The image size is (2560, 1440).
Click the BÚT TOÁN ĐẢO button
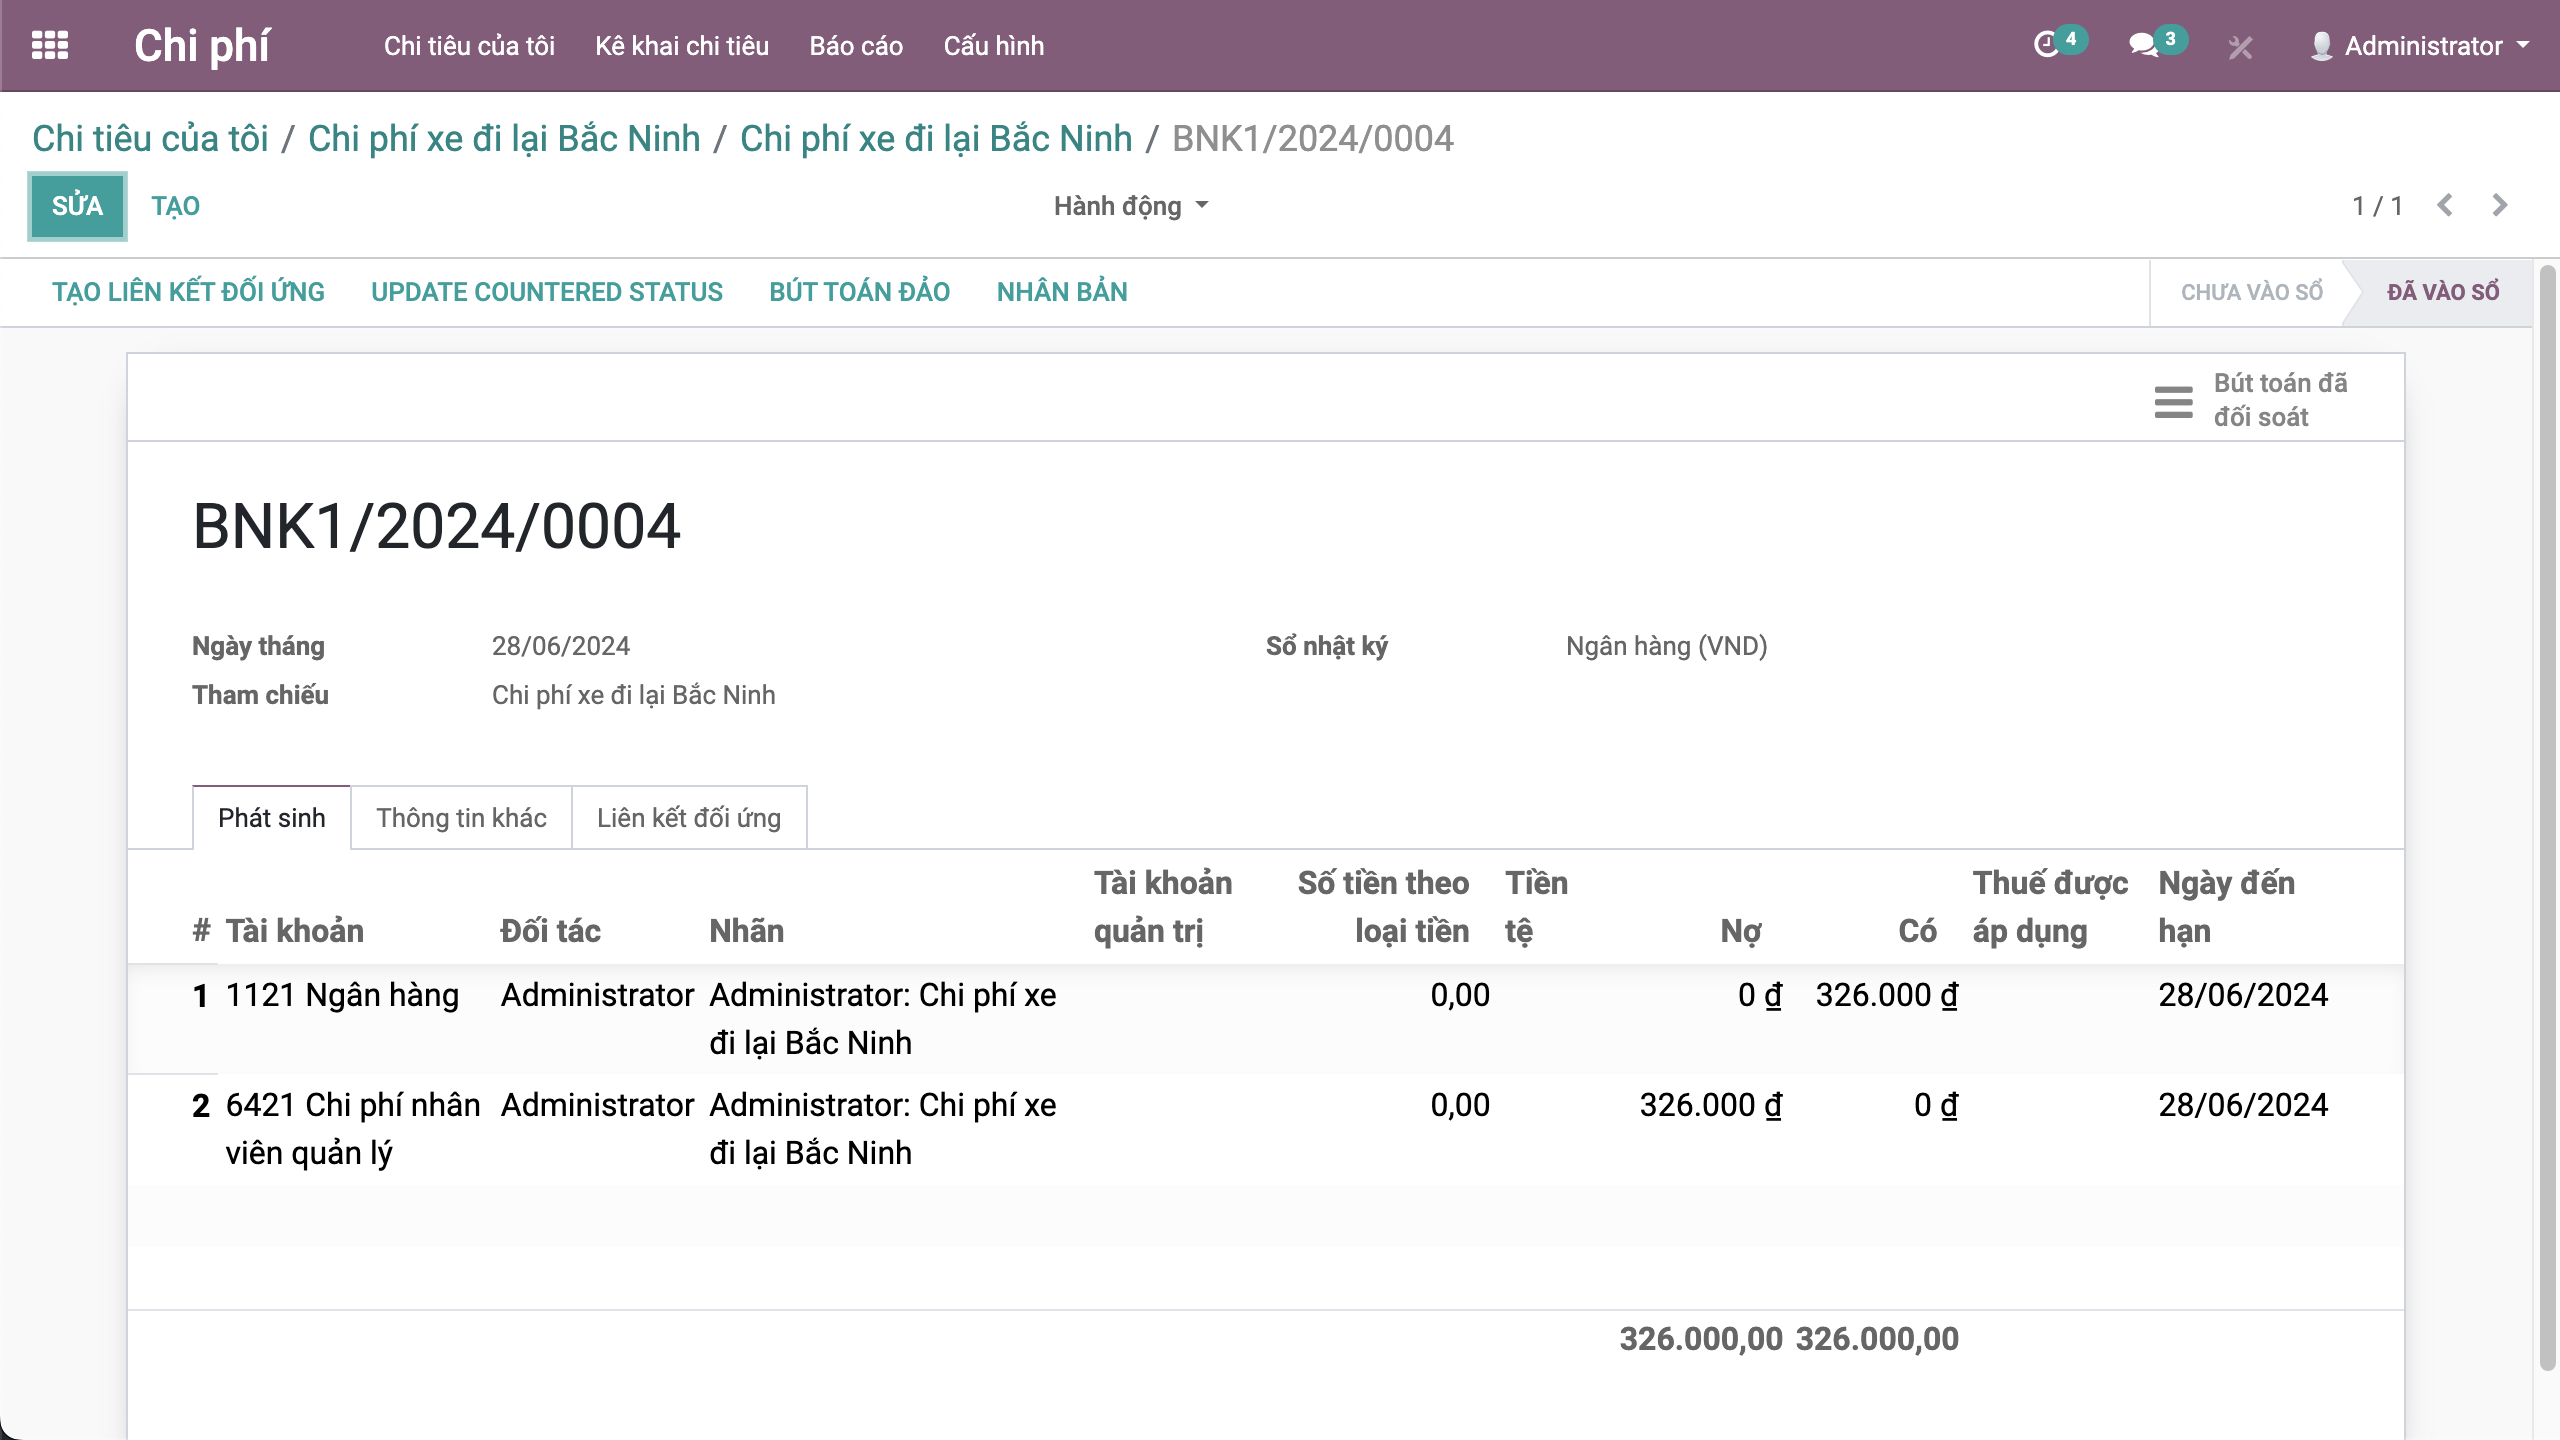[x=859, y=292]
